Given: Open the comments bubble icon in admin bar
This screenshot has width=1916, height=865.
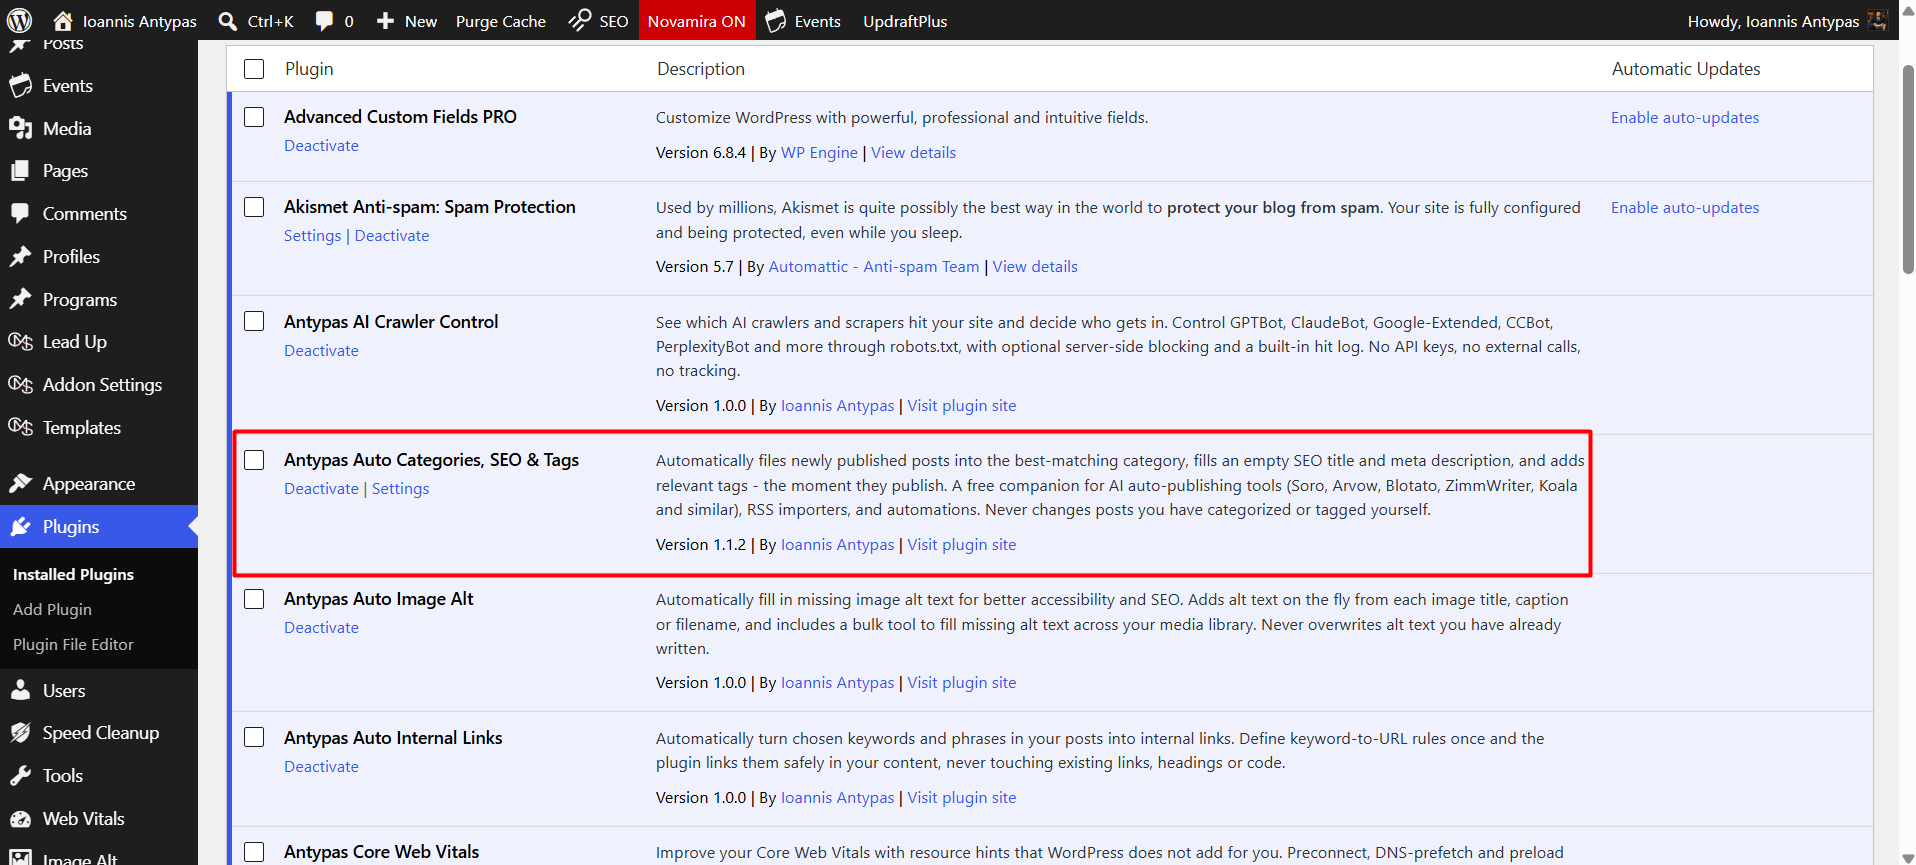Looking at the screenshot, I should coord(324,21).
